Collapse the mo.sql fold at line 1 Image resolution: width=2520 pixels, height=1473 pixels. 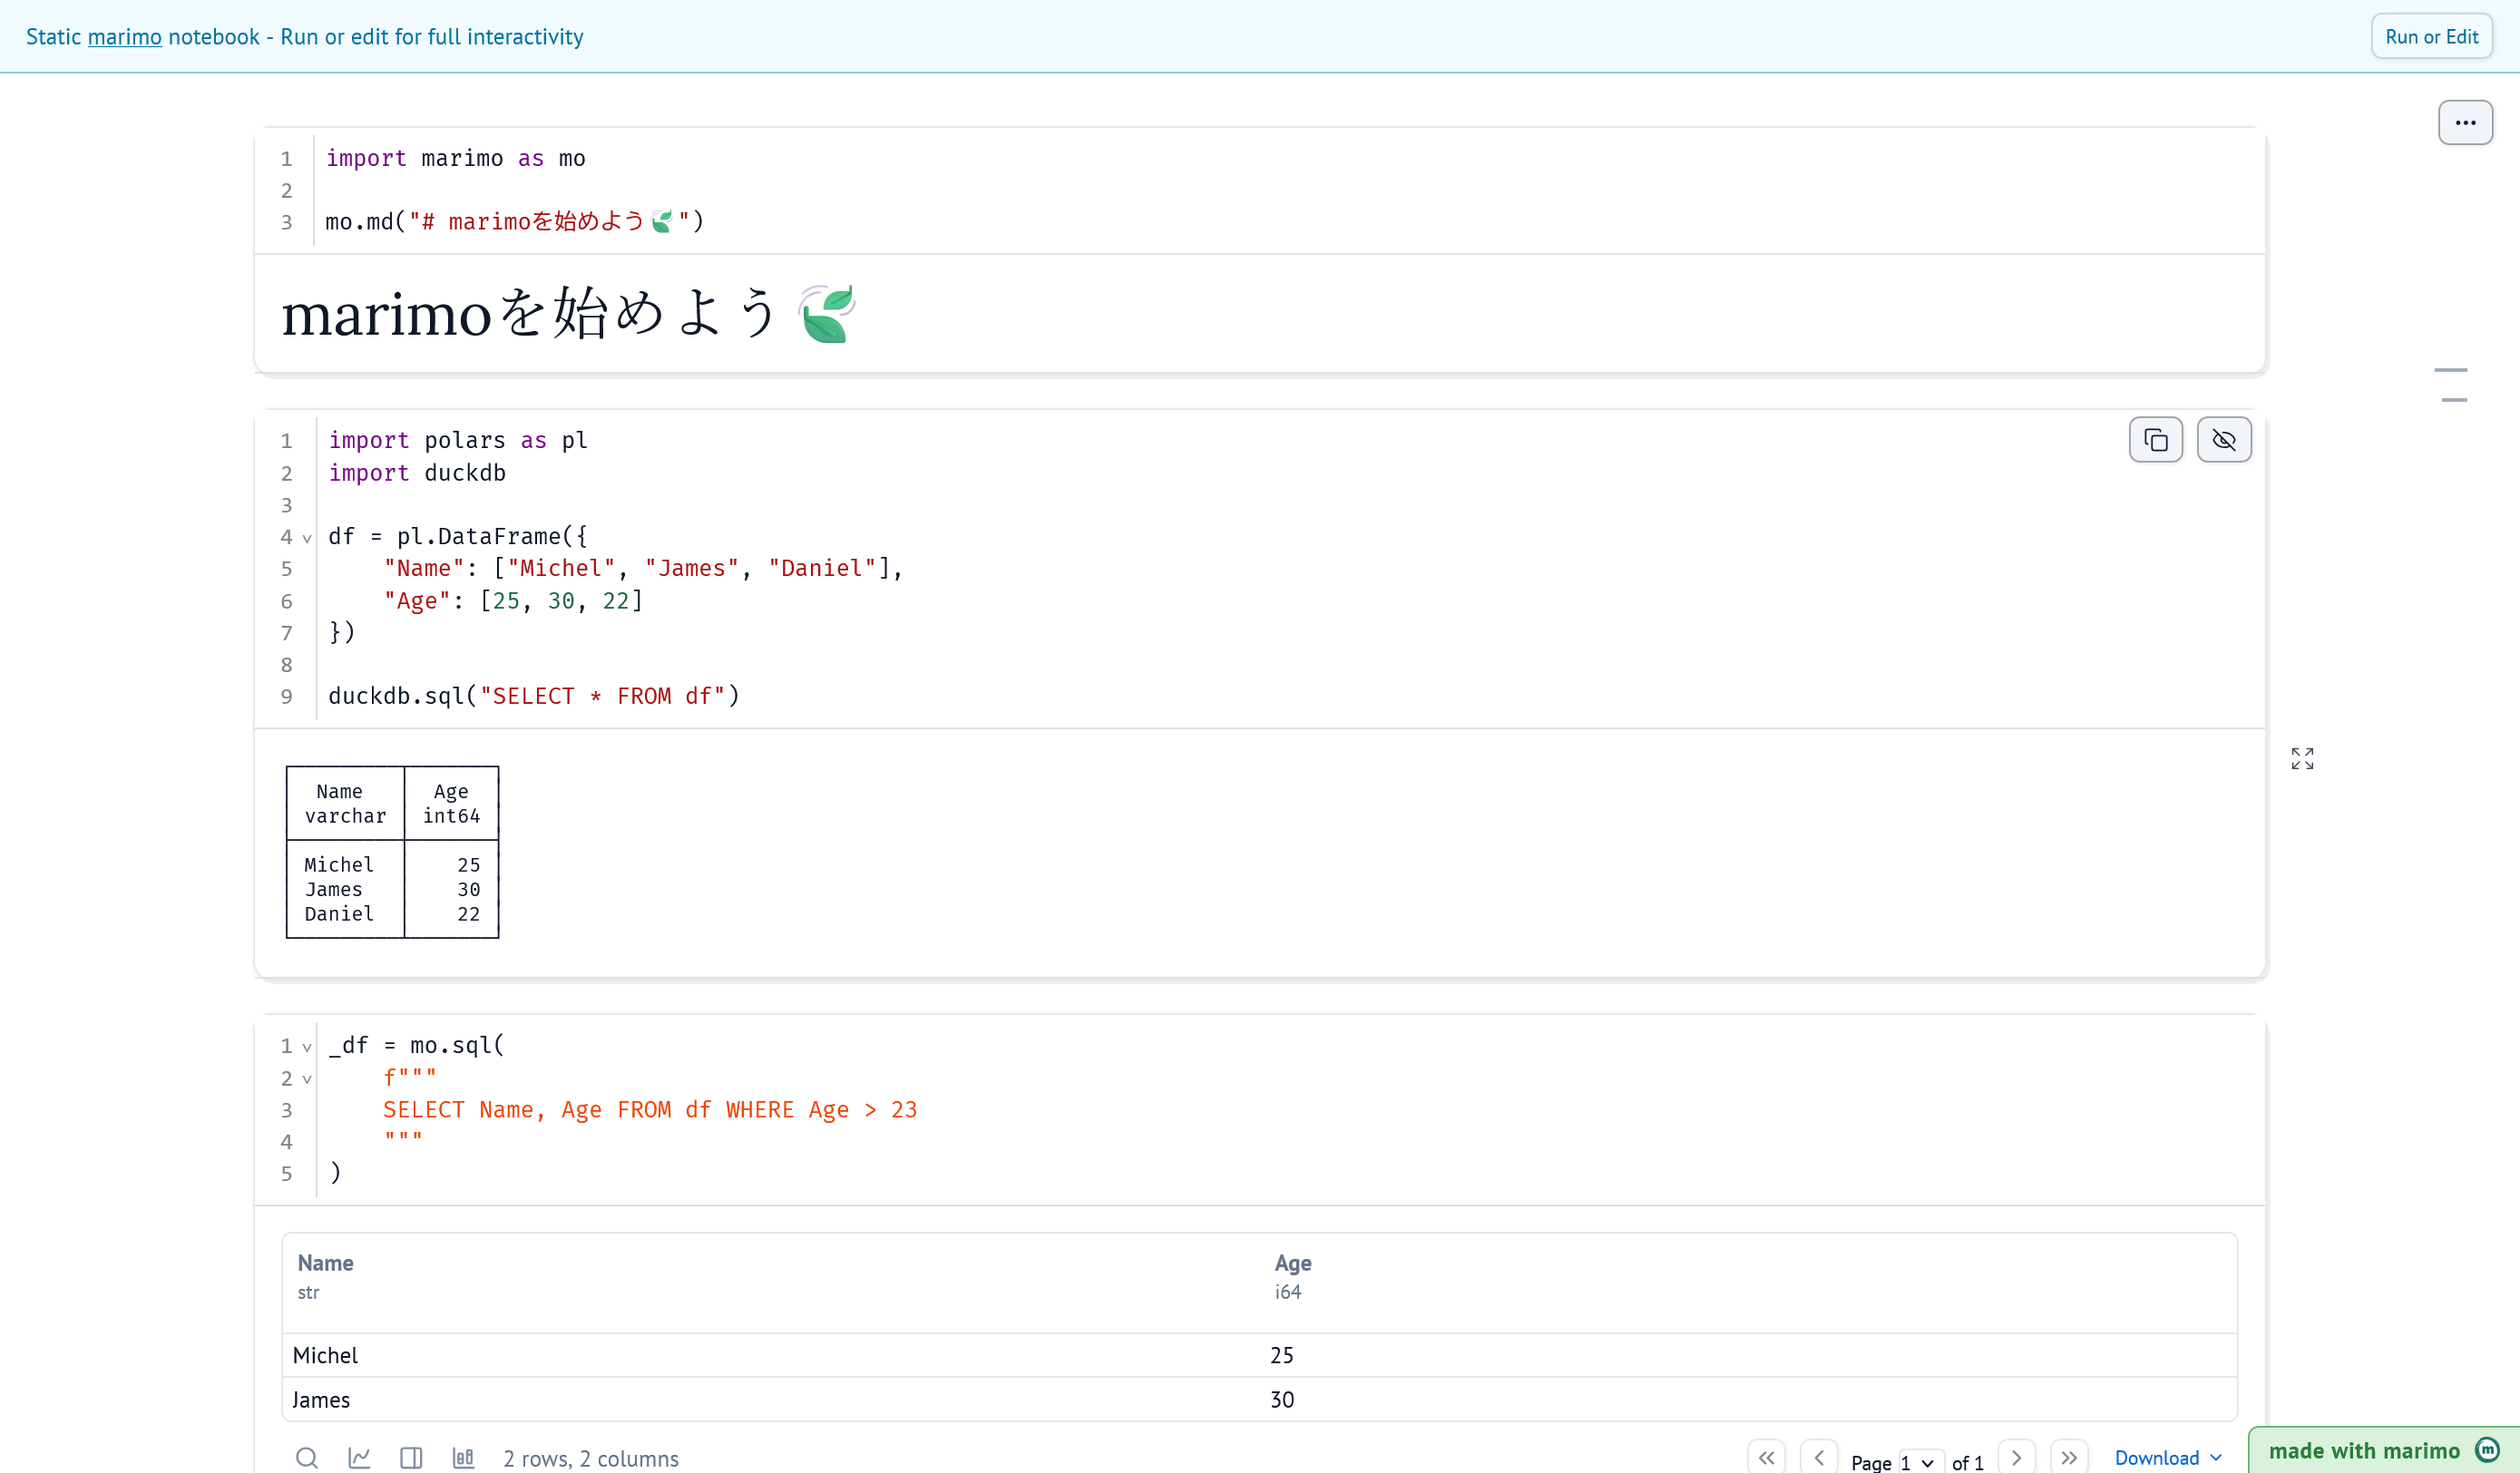pos(307,1047)
